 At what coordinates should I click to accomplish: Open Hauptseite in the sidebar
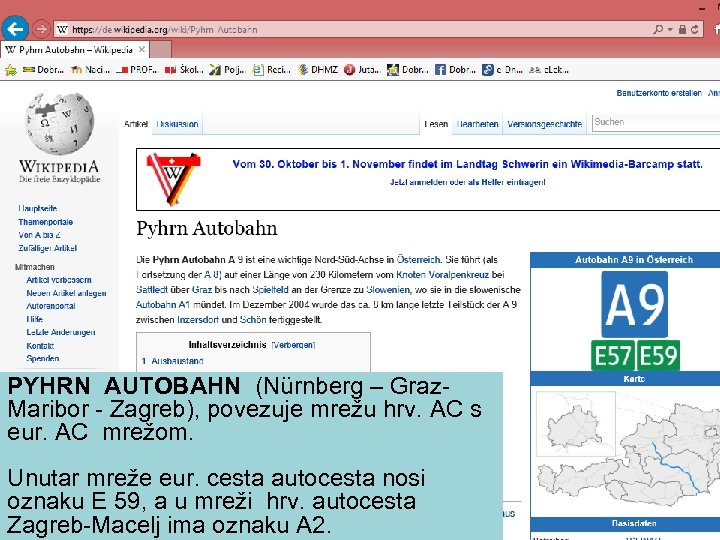[x=38, y=208]
